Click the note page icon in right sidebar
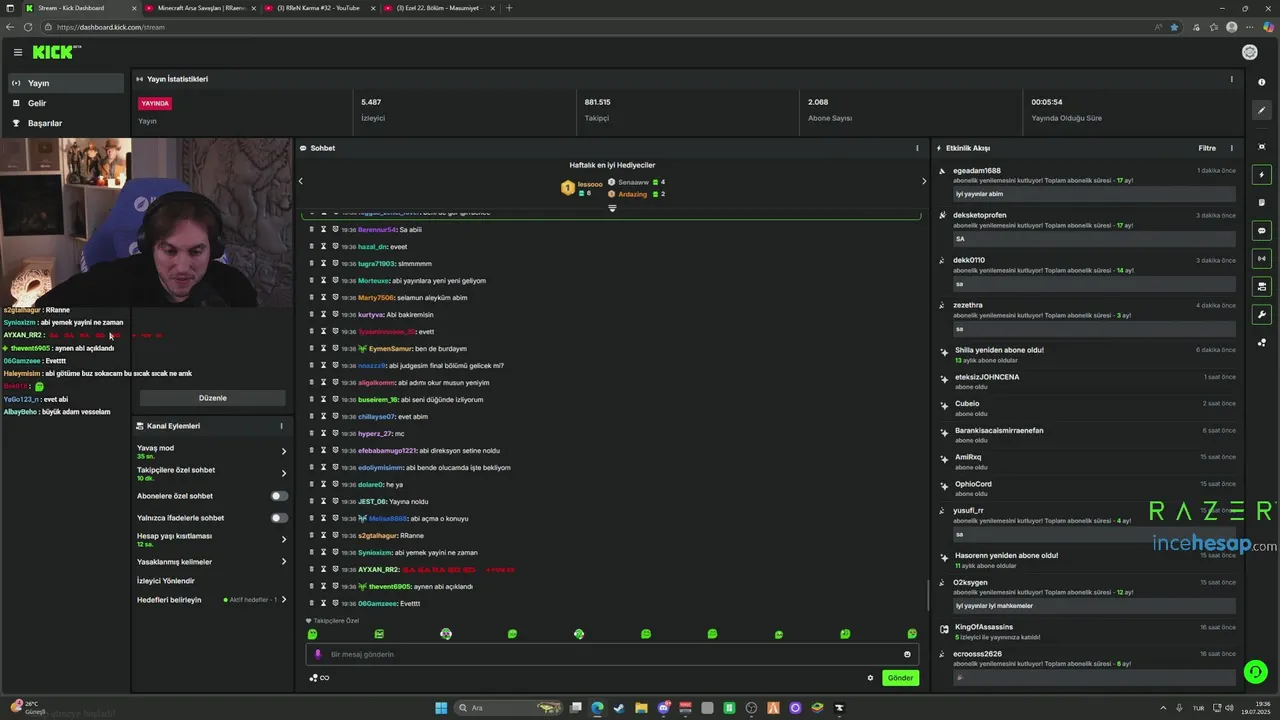The image size is (1280, 720). (x=1262, y=202)
